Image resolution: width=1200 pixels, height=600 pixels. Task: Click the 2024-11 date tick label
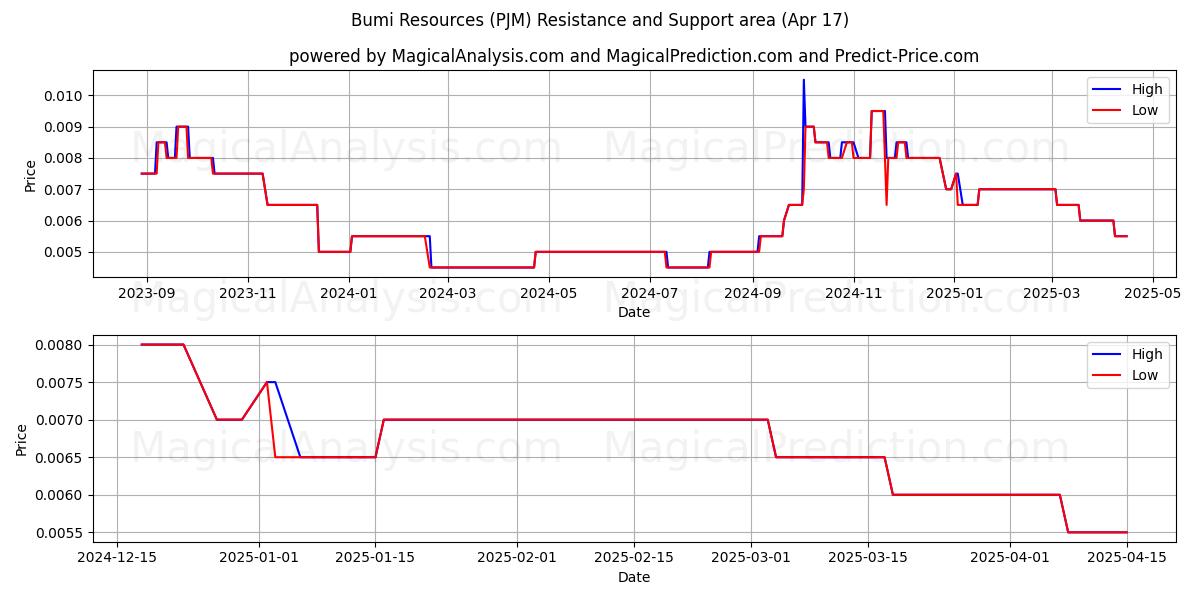point(853,294)
